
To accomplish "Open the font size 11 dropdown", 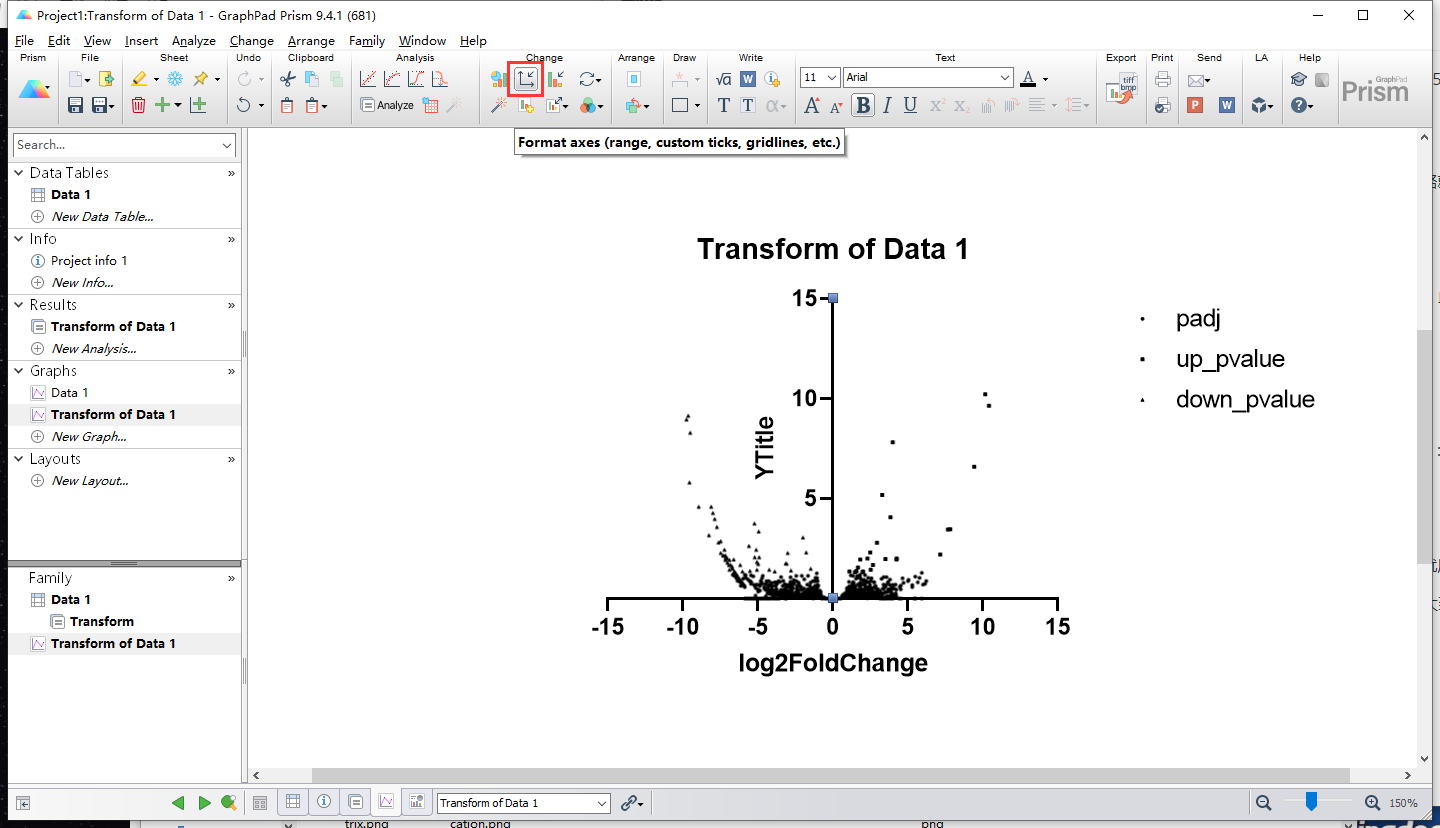I will pos(831,78).
